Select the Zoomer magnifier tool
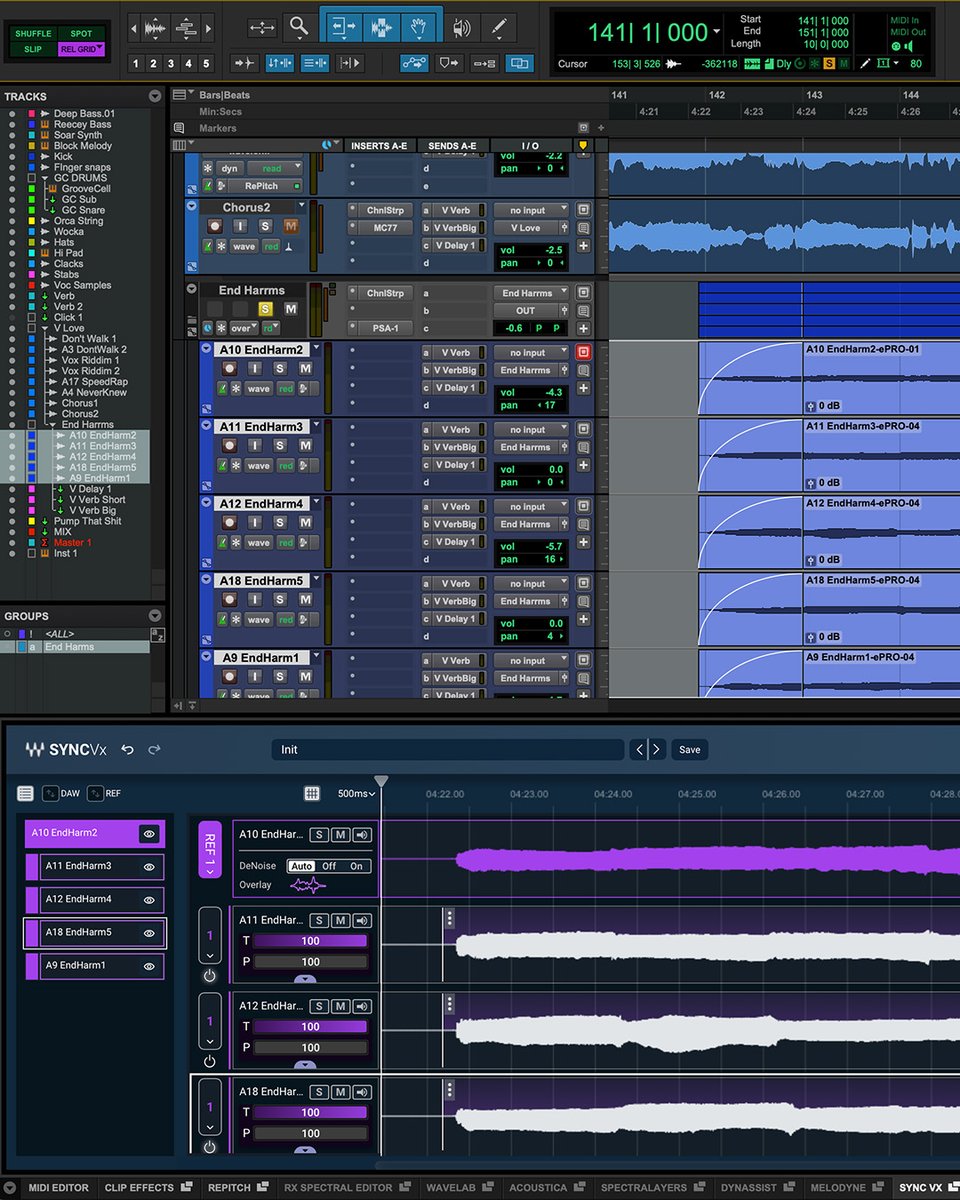Viewport: 960px width, 1200px height. pos(299,26)
